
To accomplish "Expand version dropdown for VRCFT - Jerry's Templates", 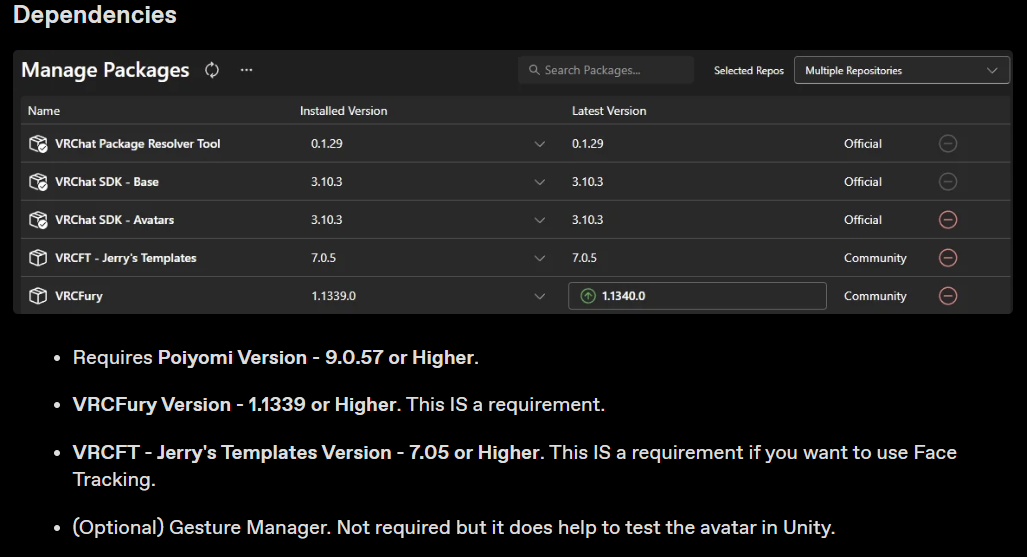I will click(540, 258).
